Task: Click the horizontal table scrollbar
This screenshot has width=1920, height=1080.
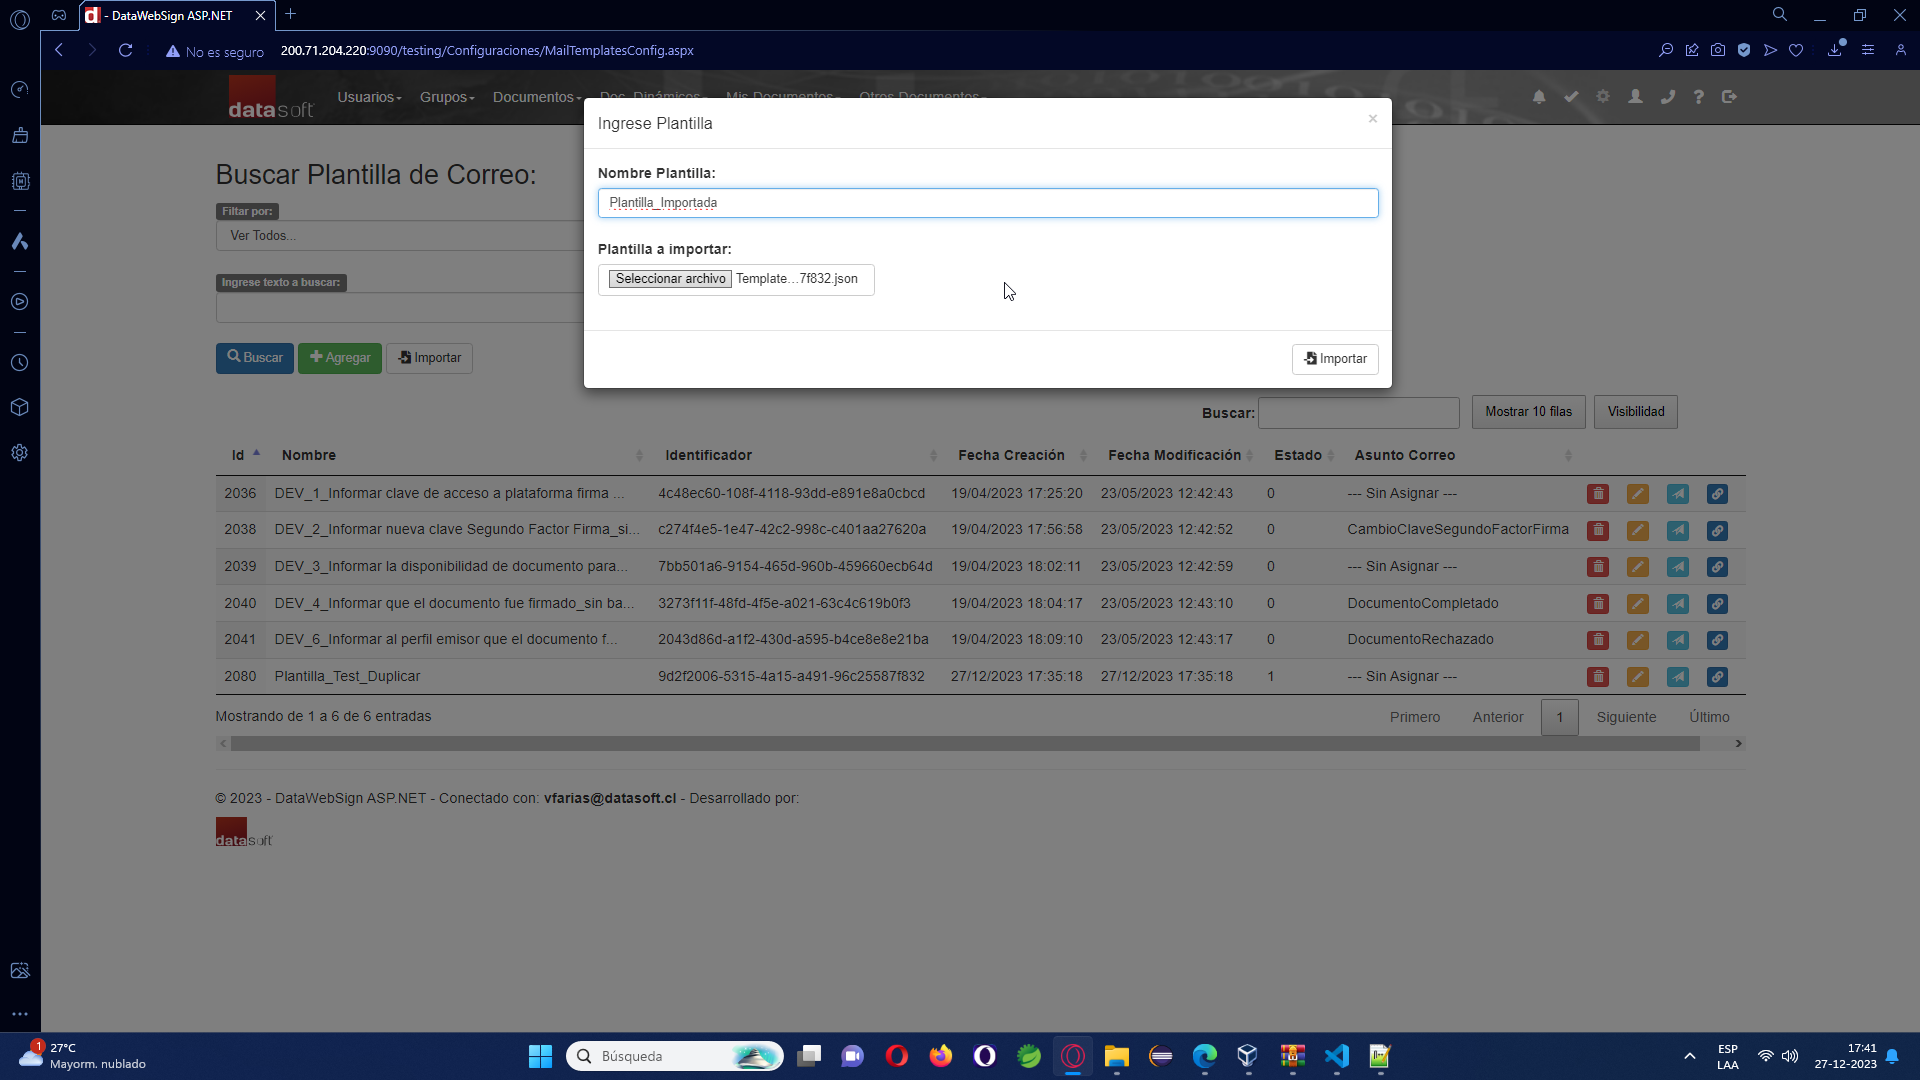Action: pyautogui.click(x=965, y=744)
